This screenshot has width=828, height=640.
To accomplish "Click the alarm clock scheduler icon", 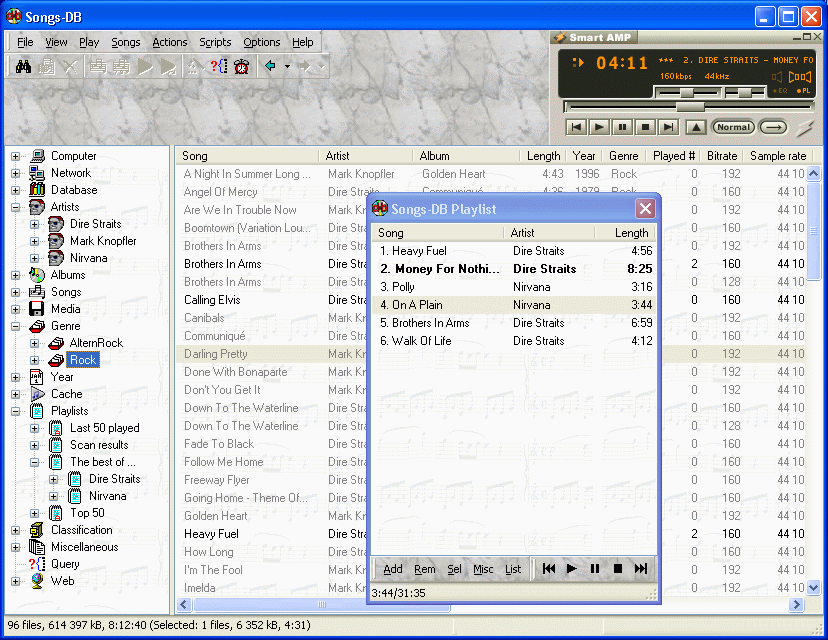I will click(x=242, y=67).
